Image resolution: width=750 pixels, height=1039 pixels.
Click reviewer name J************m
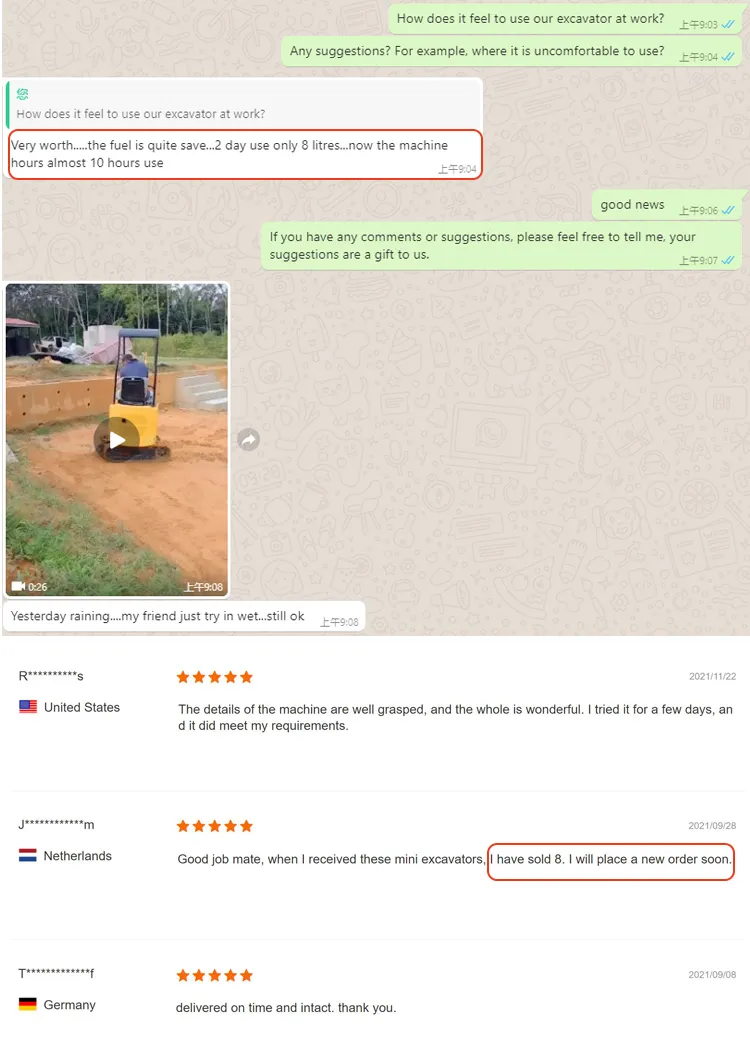pyautogui.click(x=56, y=824)
